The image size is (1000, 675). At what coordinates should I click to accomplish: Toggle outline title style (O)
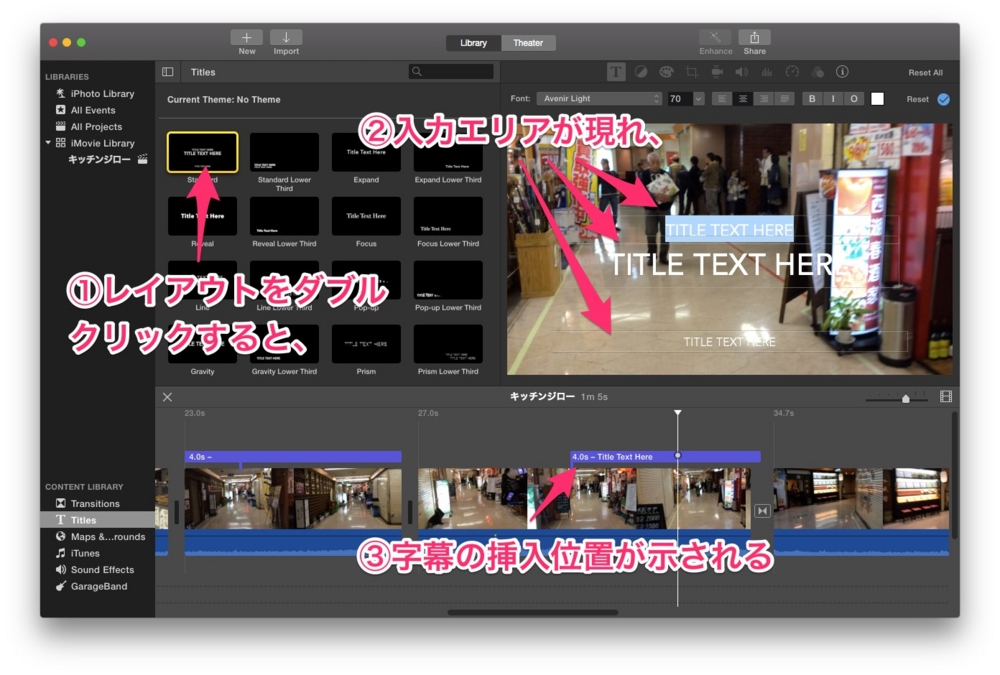[x=852, y=99]
